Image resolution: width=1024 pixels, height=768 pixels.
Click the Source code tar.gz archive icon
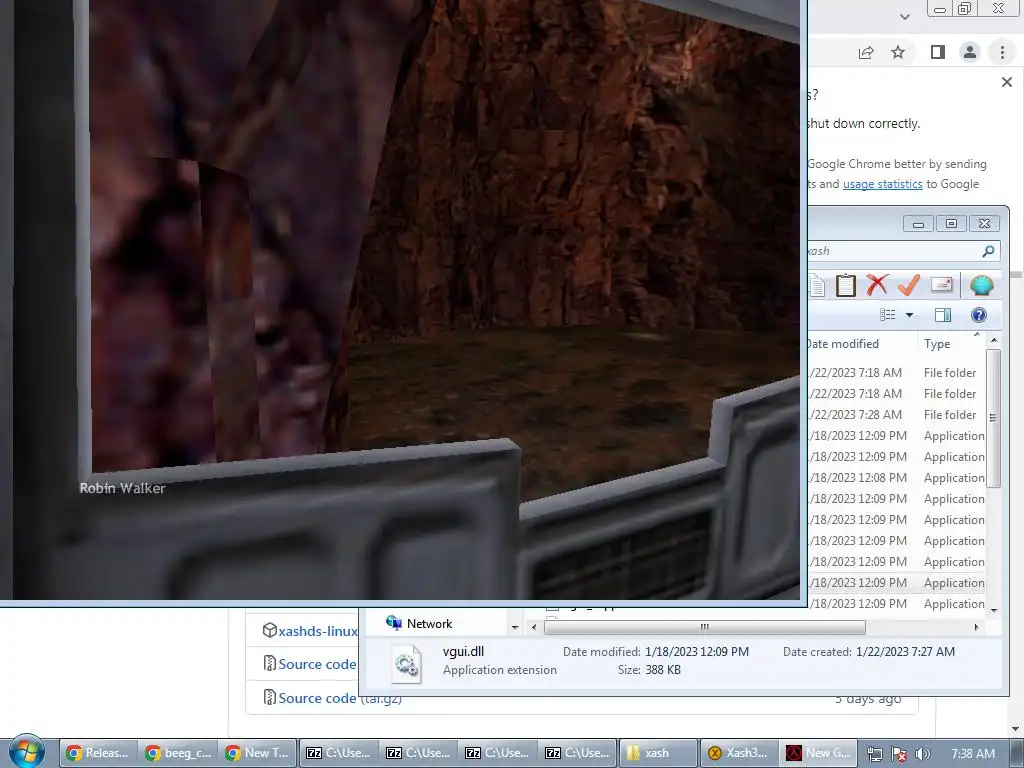coord(270,697)
